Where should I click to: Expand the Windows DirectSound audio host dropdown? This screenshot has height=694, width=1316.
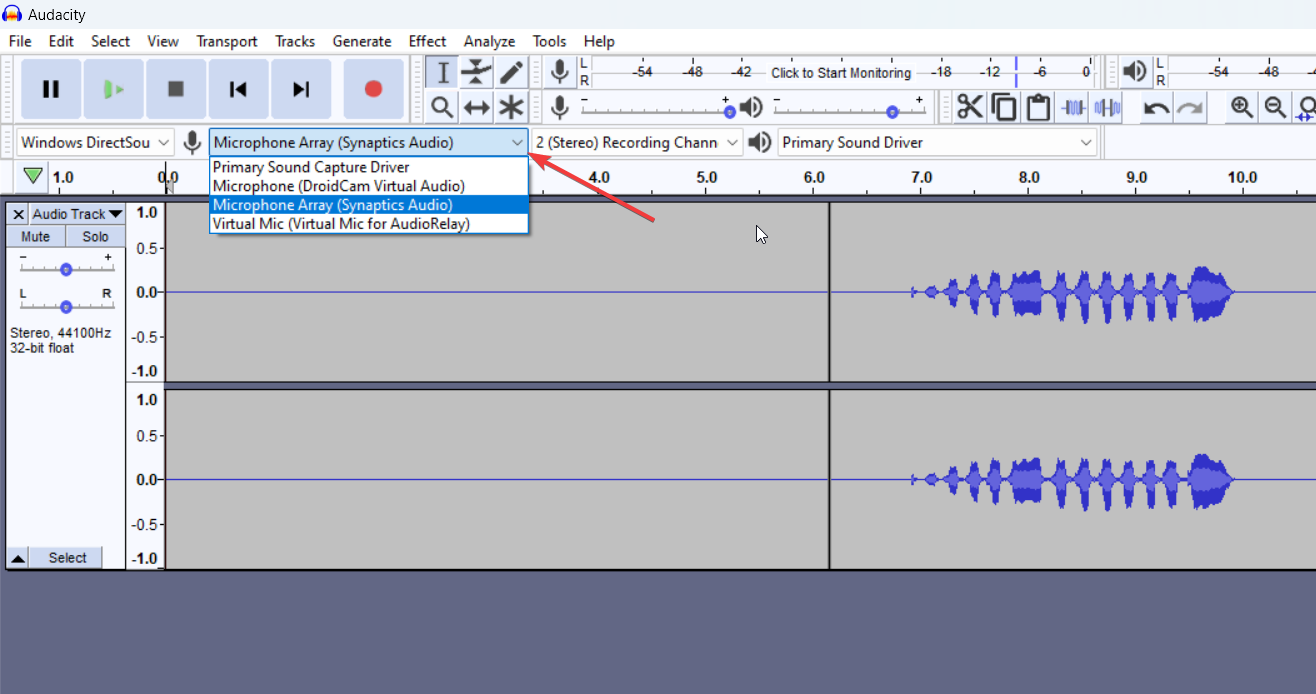pyautogui.click(x=96, y=142)
